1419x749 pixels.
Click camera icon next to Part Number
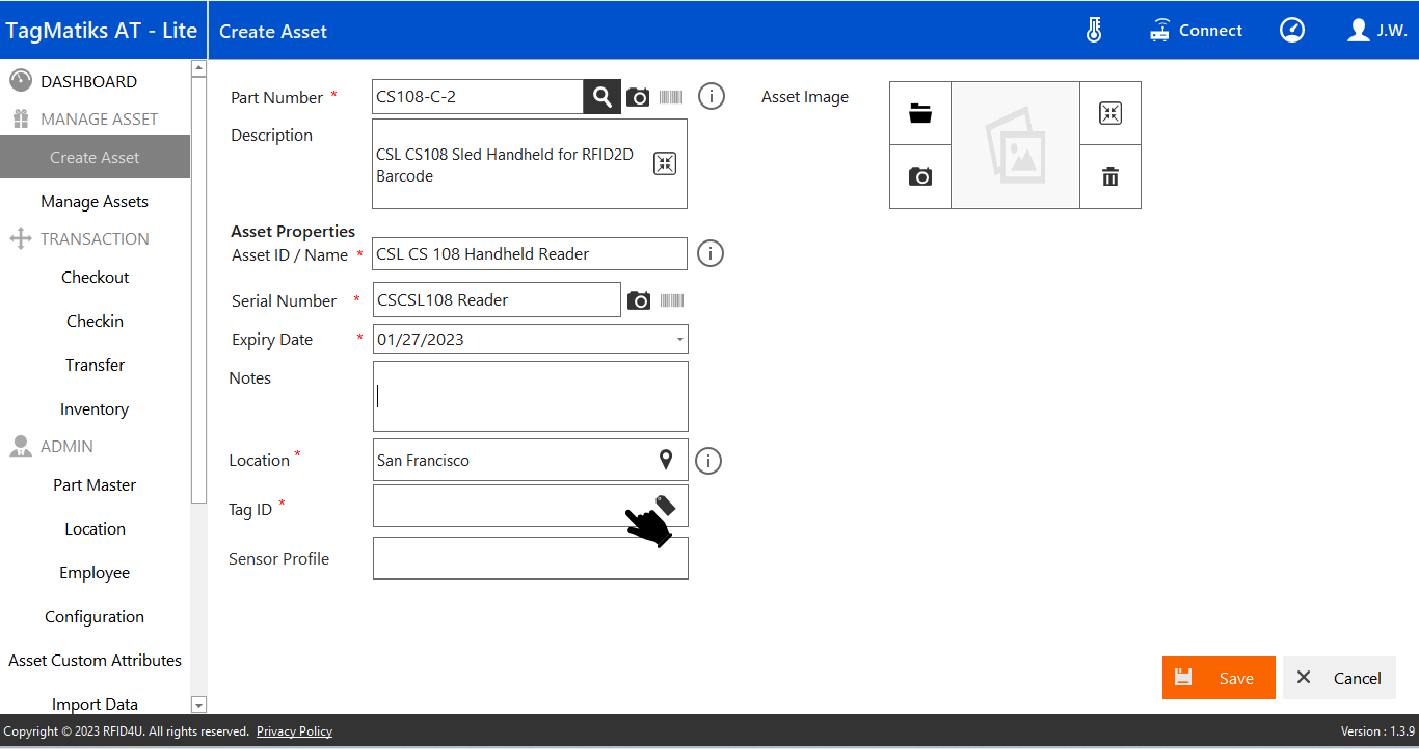point(637,97)
